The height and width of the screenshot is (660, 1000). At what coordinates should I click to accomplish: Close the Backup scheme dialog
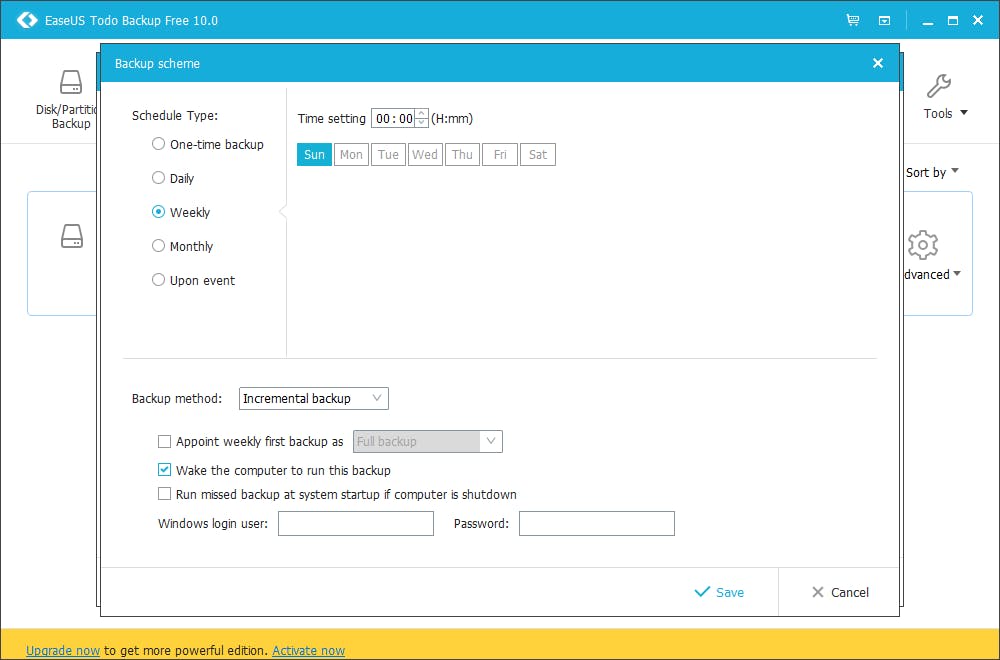click(878, 63)
